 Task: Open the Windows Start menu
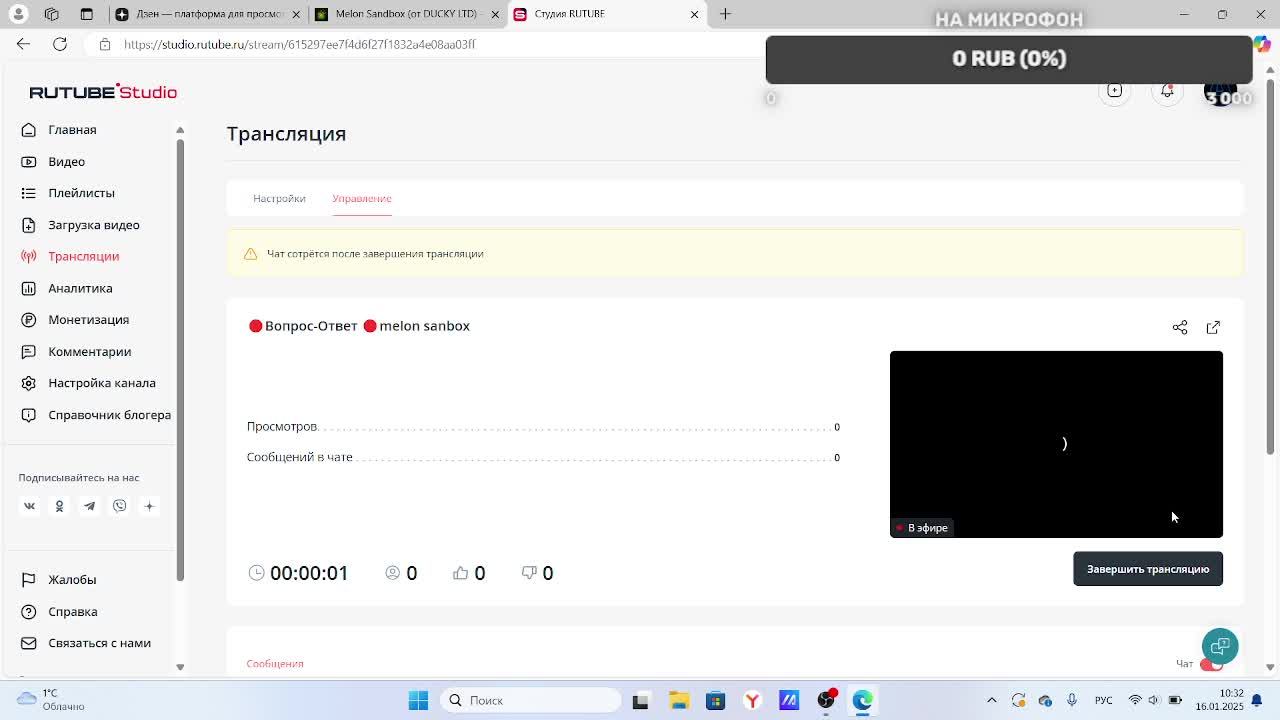tap(418, 700)
